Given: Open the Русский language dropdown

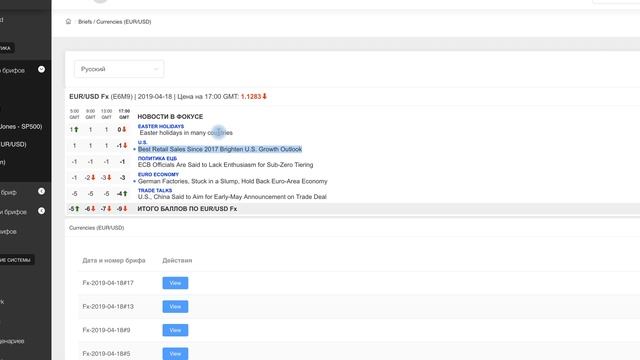Looking at the screenshot, I should [119, 69].
